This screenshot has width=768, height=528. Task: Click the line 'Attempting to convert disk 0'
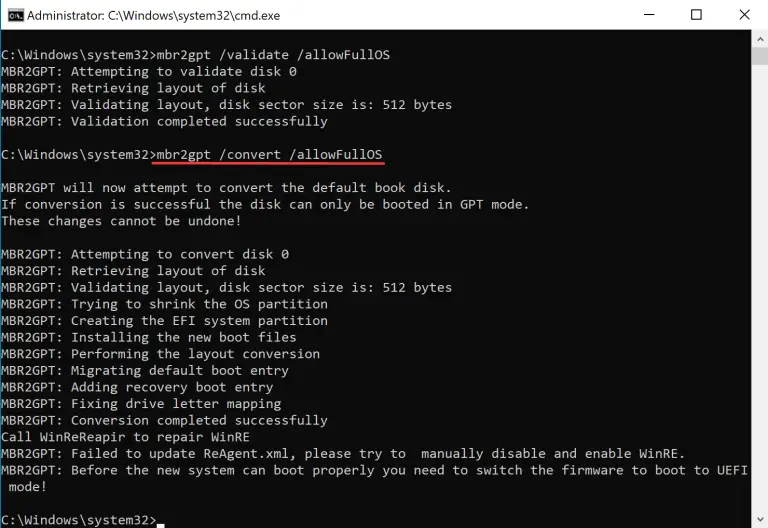[145, 254]
